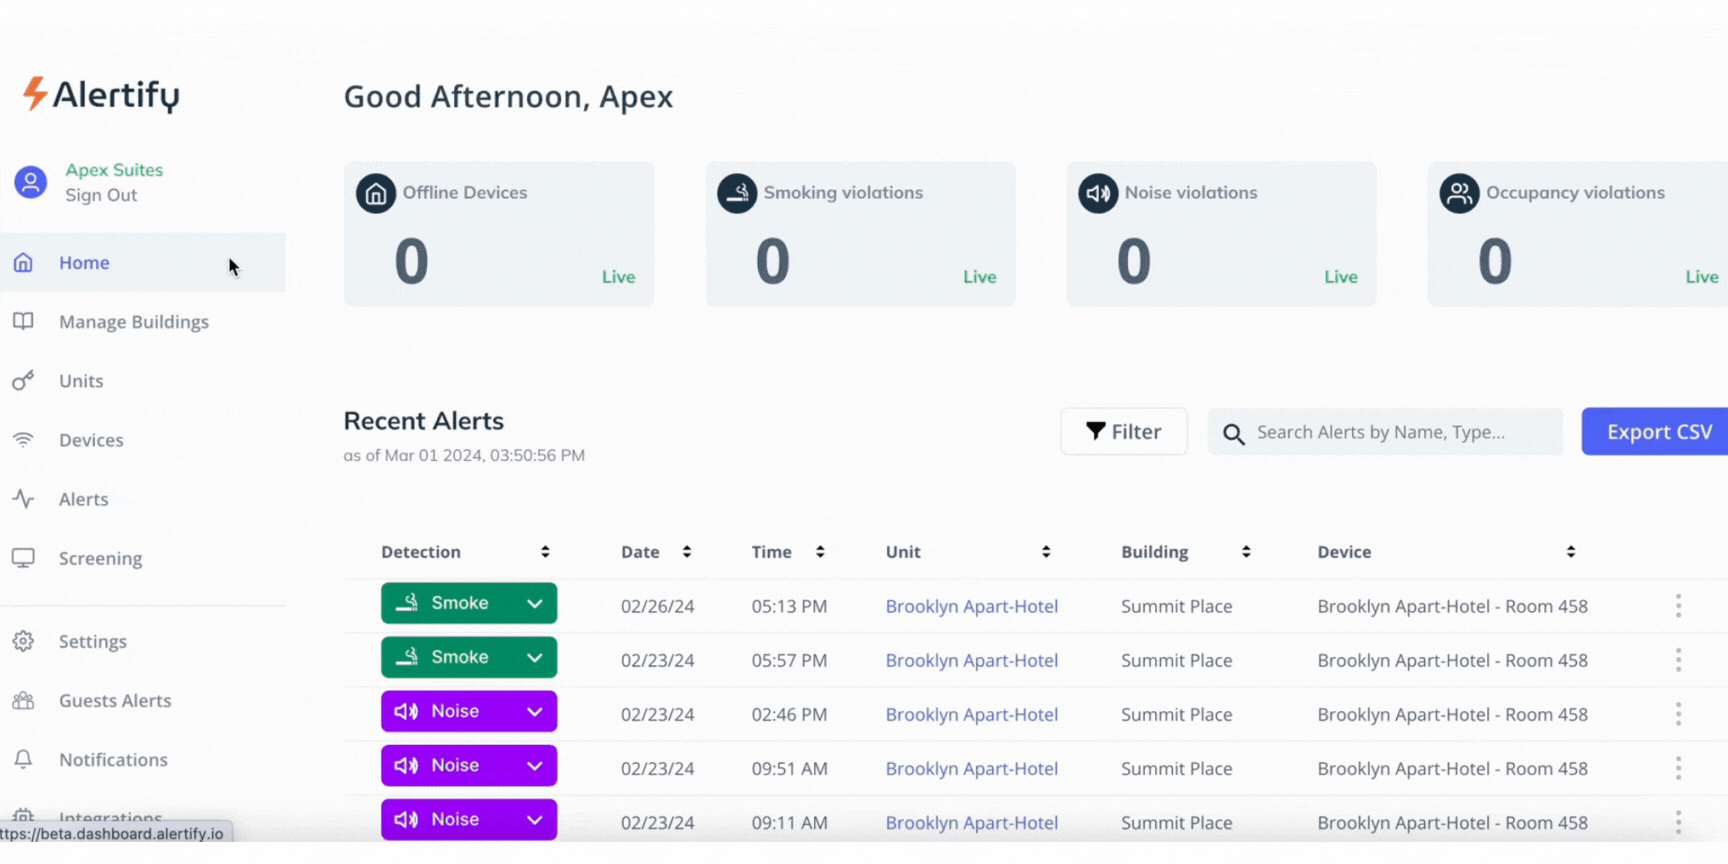This screenshot has width=1728, height=864.
Task: Open the three-dot menu for 05:13 PM alert
Action: pyautogui.click(x=1678, y=606)
